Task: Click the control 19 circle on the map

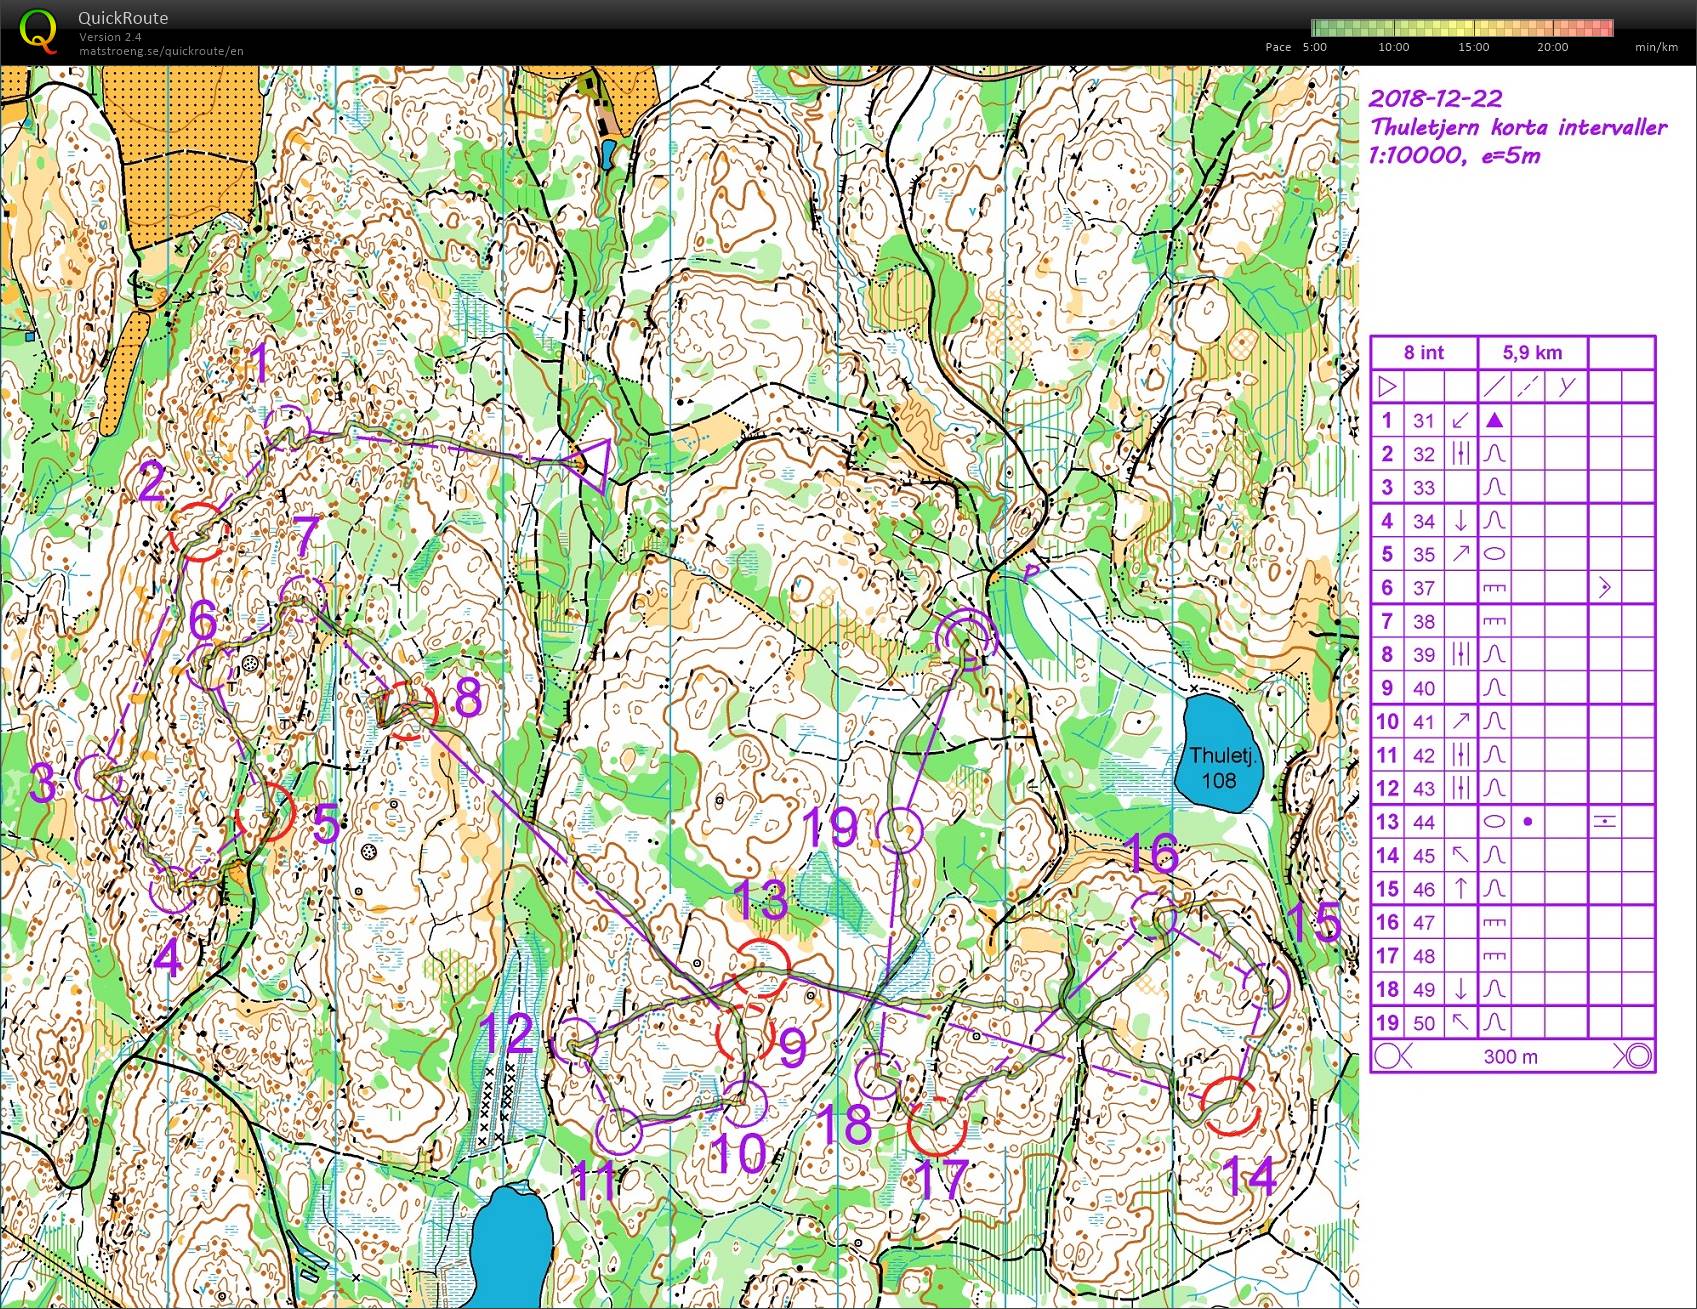Action: pyautogui.click(x=902, y=830)
